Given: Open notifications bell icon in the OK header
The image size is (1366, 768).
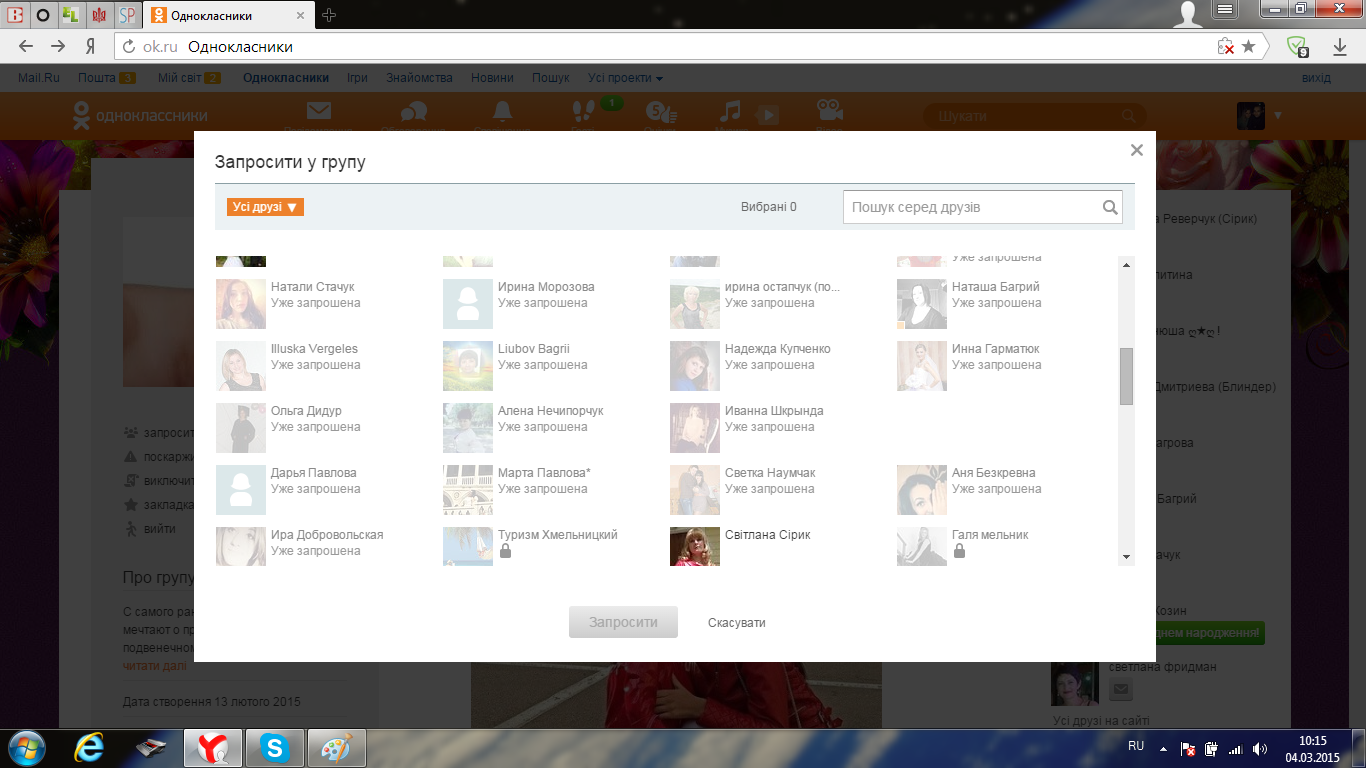Looking at the screenshot, I should click(502, 112).
